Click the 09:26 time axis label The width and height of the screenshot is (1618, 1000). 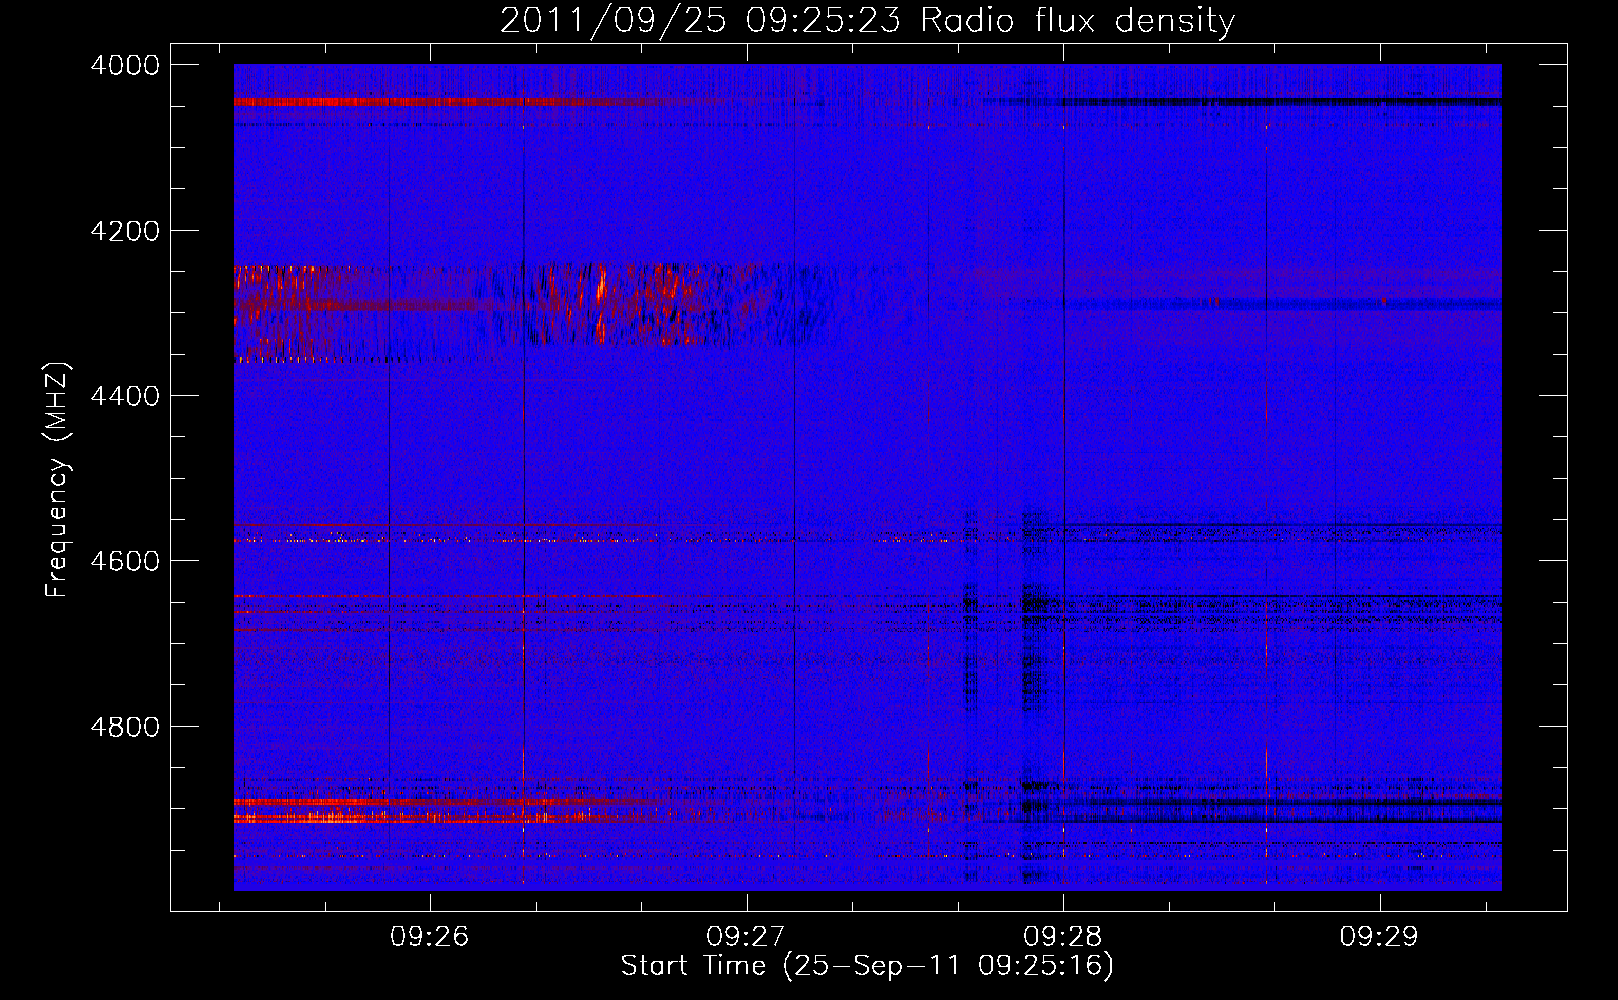click(430, 937)
